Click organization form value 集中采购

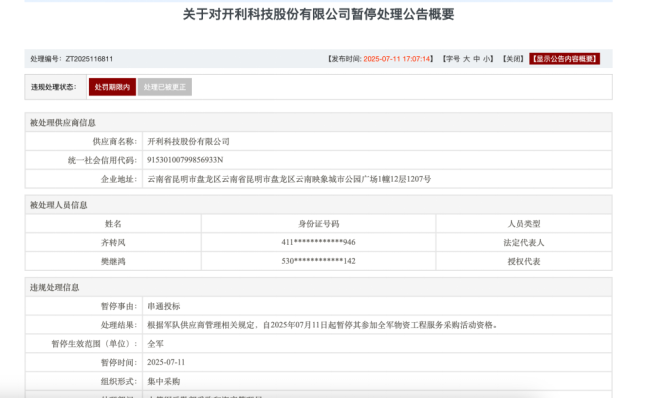(x=164, y=381)
